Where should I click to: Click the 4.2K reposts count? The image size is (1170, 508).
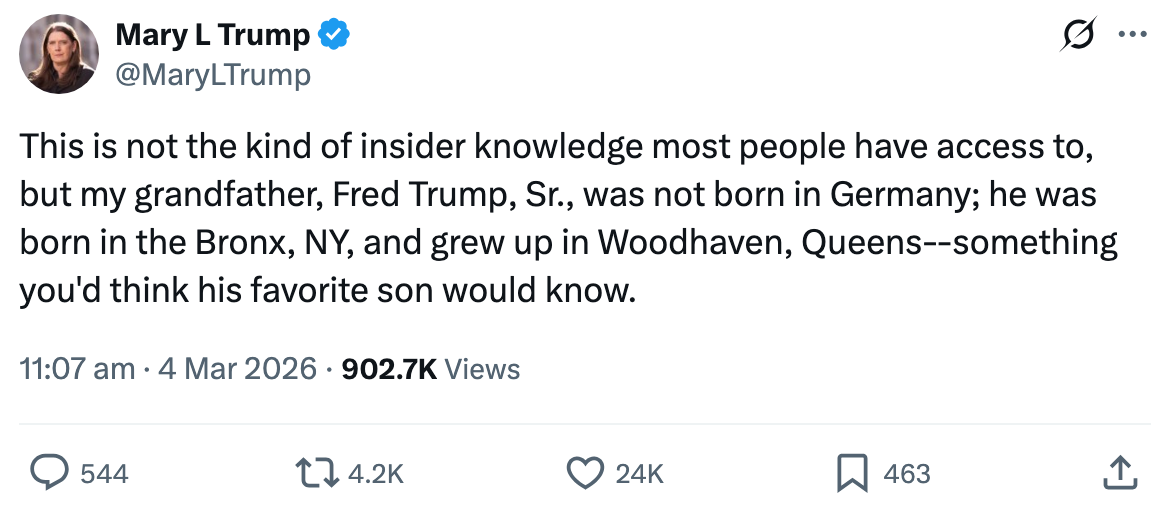(x=376, y=473)
